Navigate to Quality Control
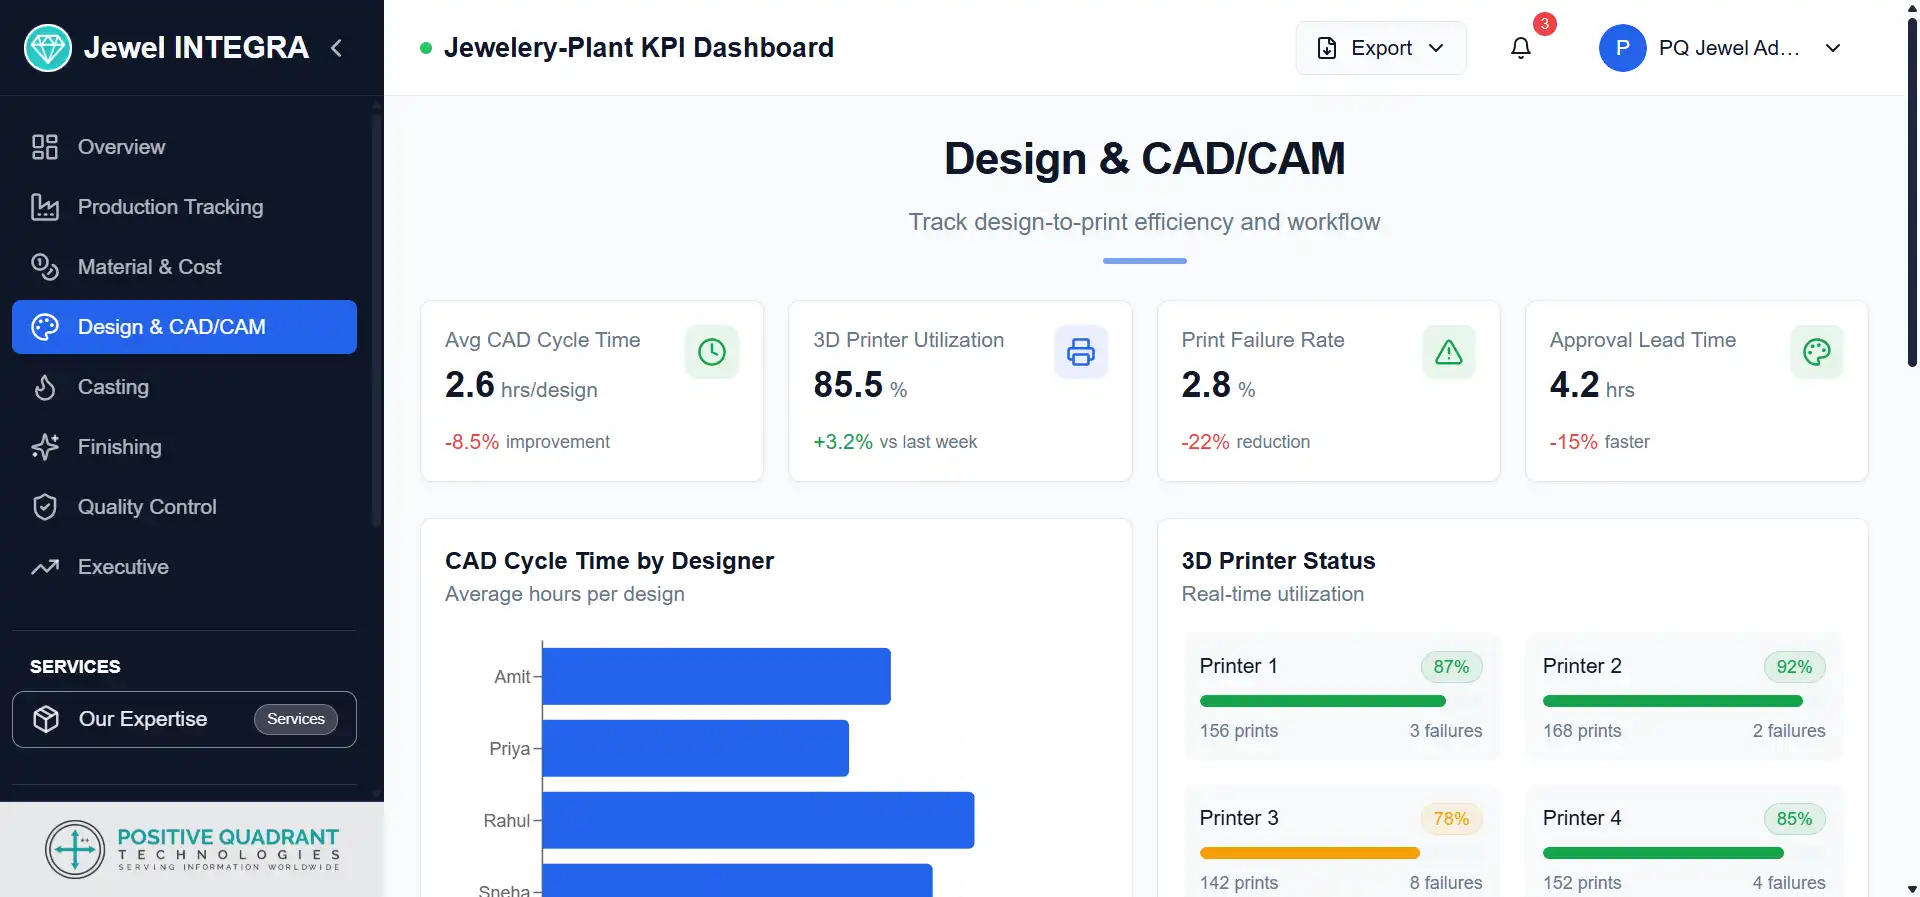This screenshot has width=1920, height=897. coord(184,507)
